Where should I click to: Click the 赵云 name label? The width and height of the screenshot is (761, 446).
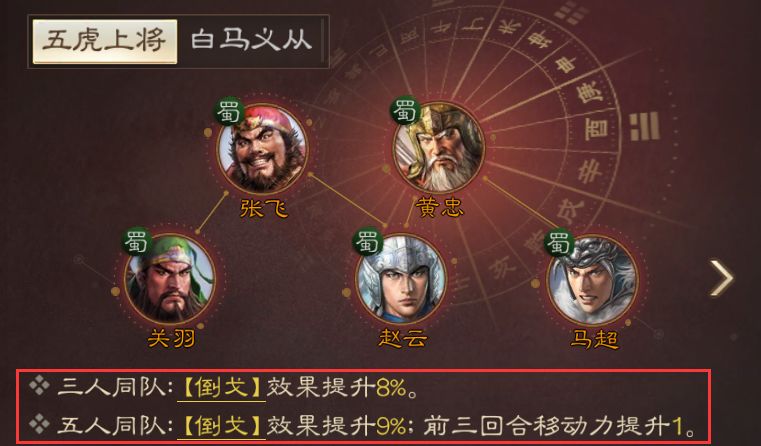click(403, 338)
